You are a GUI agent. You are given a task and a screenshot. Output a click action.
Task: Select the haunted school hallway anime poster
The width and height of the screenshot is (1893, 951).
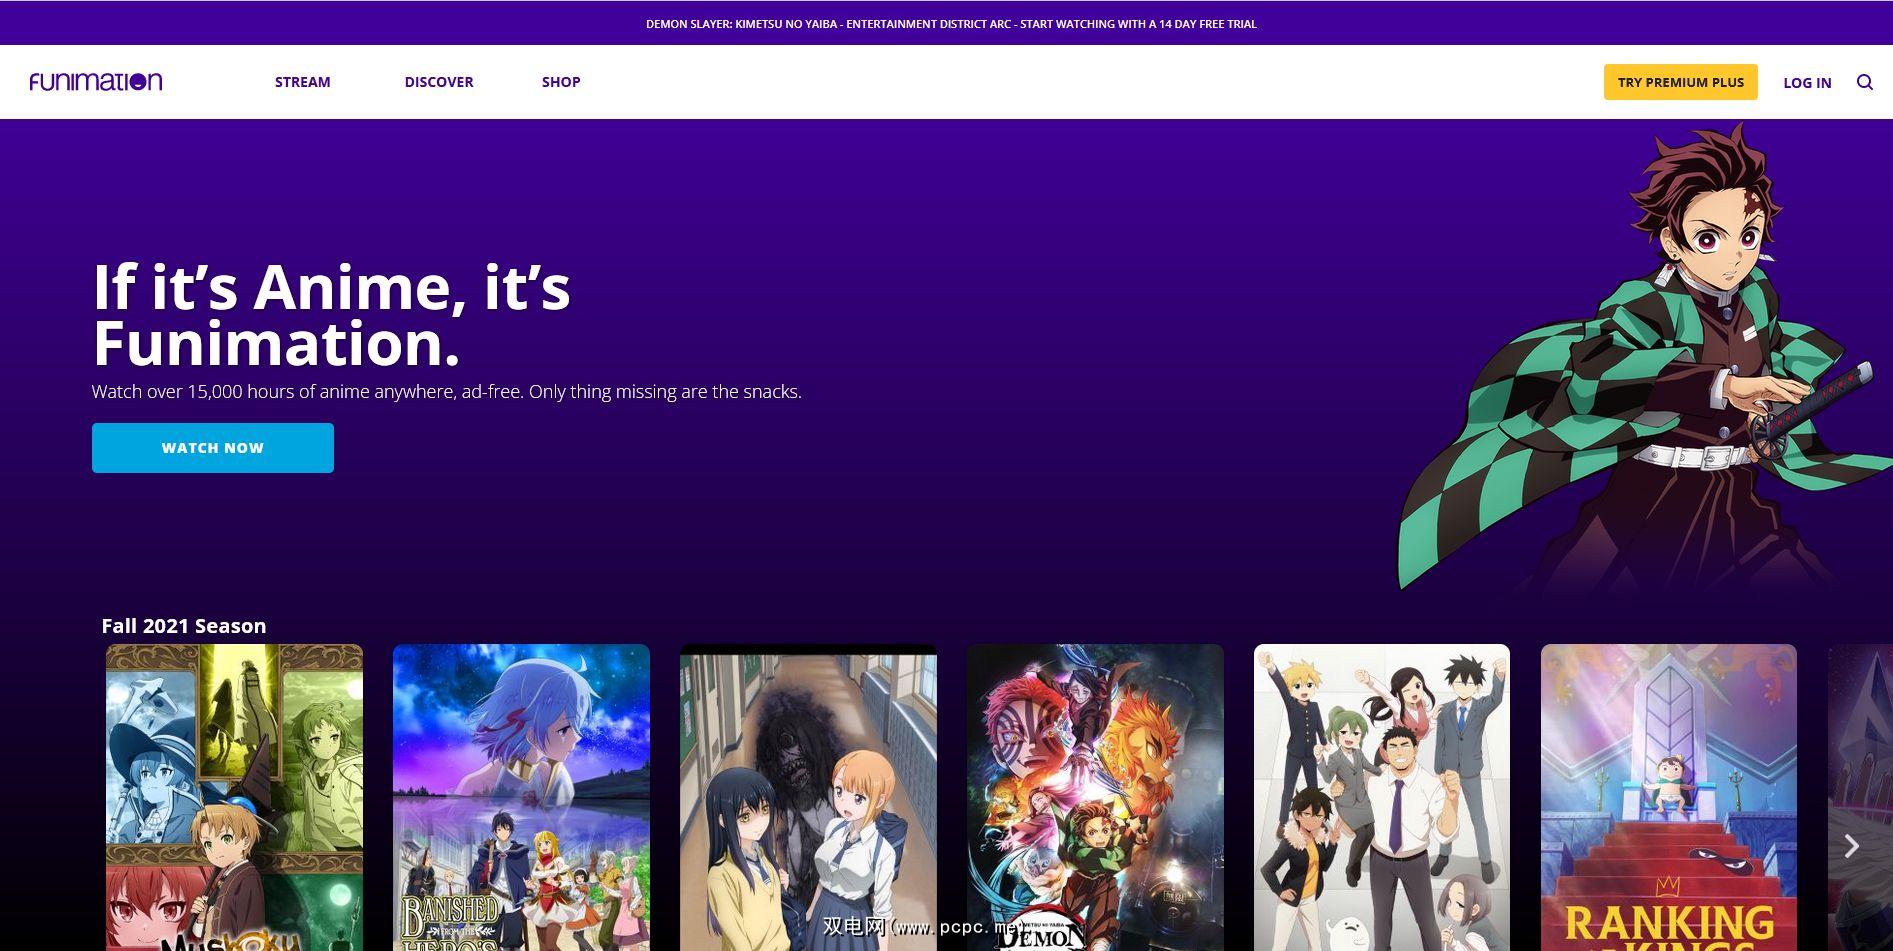tap(808, 797)
